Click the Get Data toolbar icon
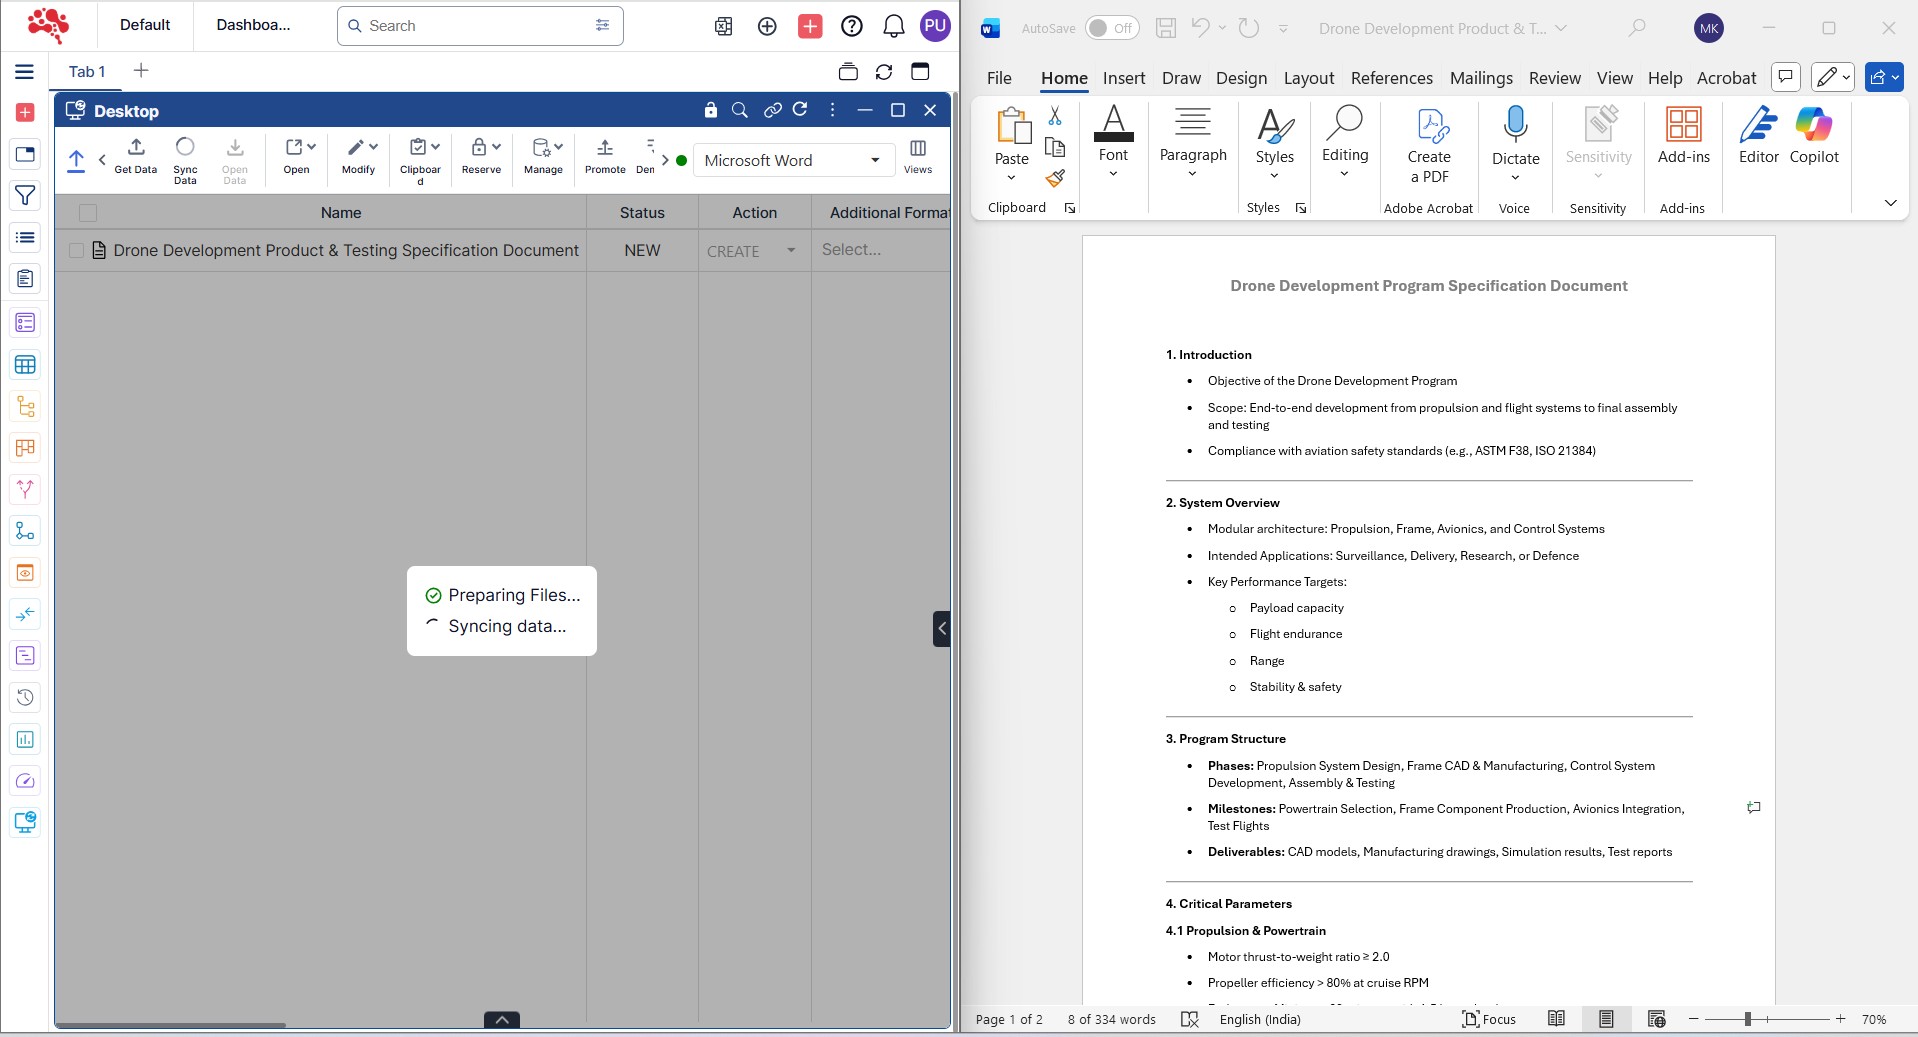 [136, 148]
